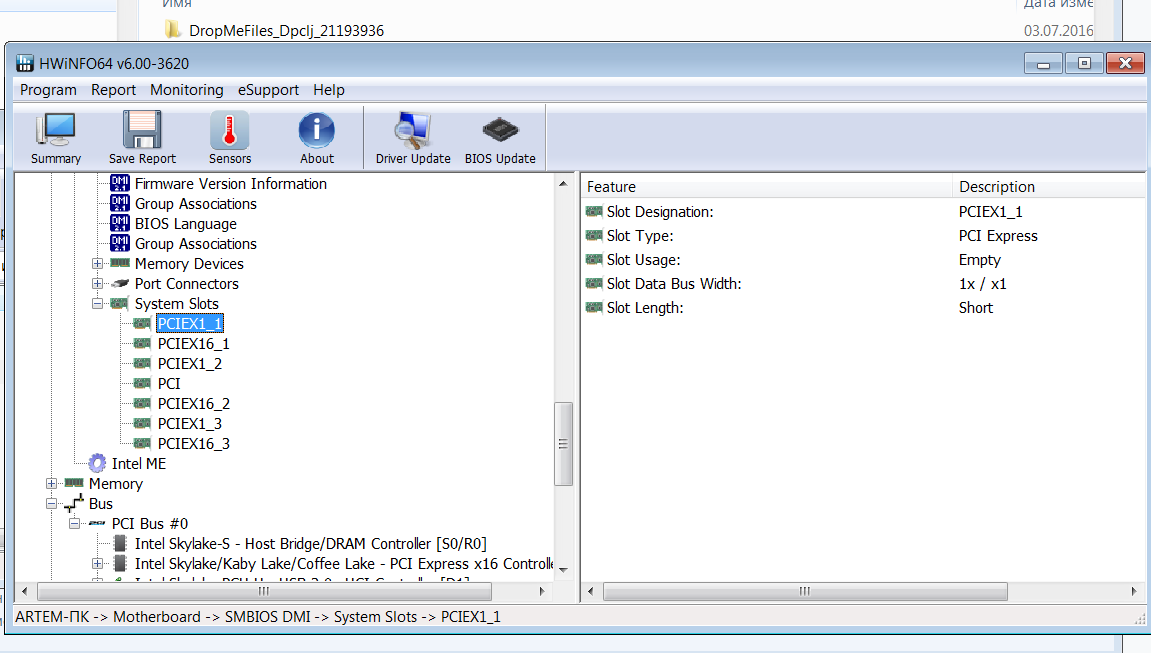The image size is (1151, 653).
Task: Select the second Group Associations item
Action: (x=195, y=244)
